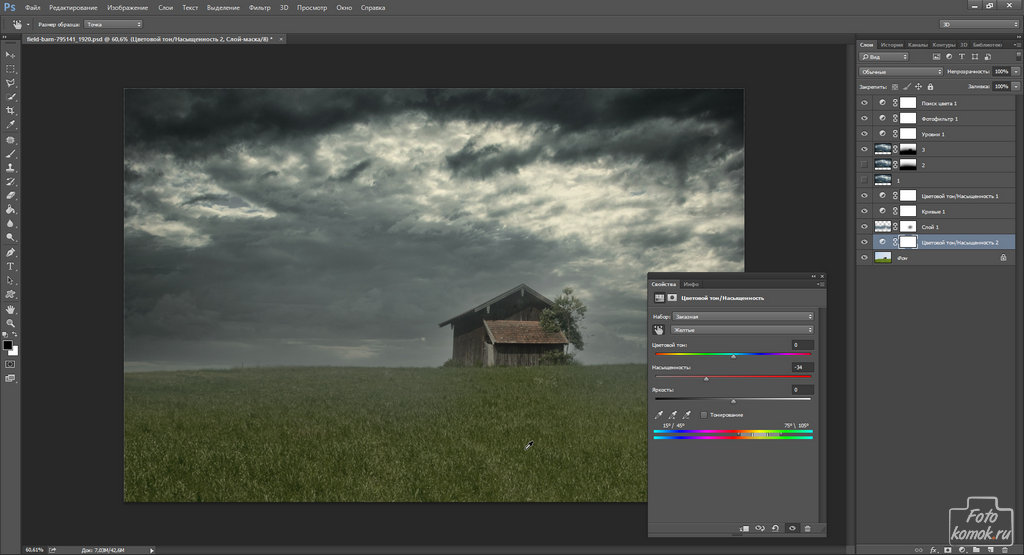Open the tool preset picker arrow
The image size is (1024, 555).
tap(27, 24)
